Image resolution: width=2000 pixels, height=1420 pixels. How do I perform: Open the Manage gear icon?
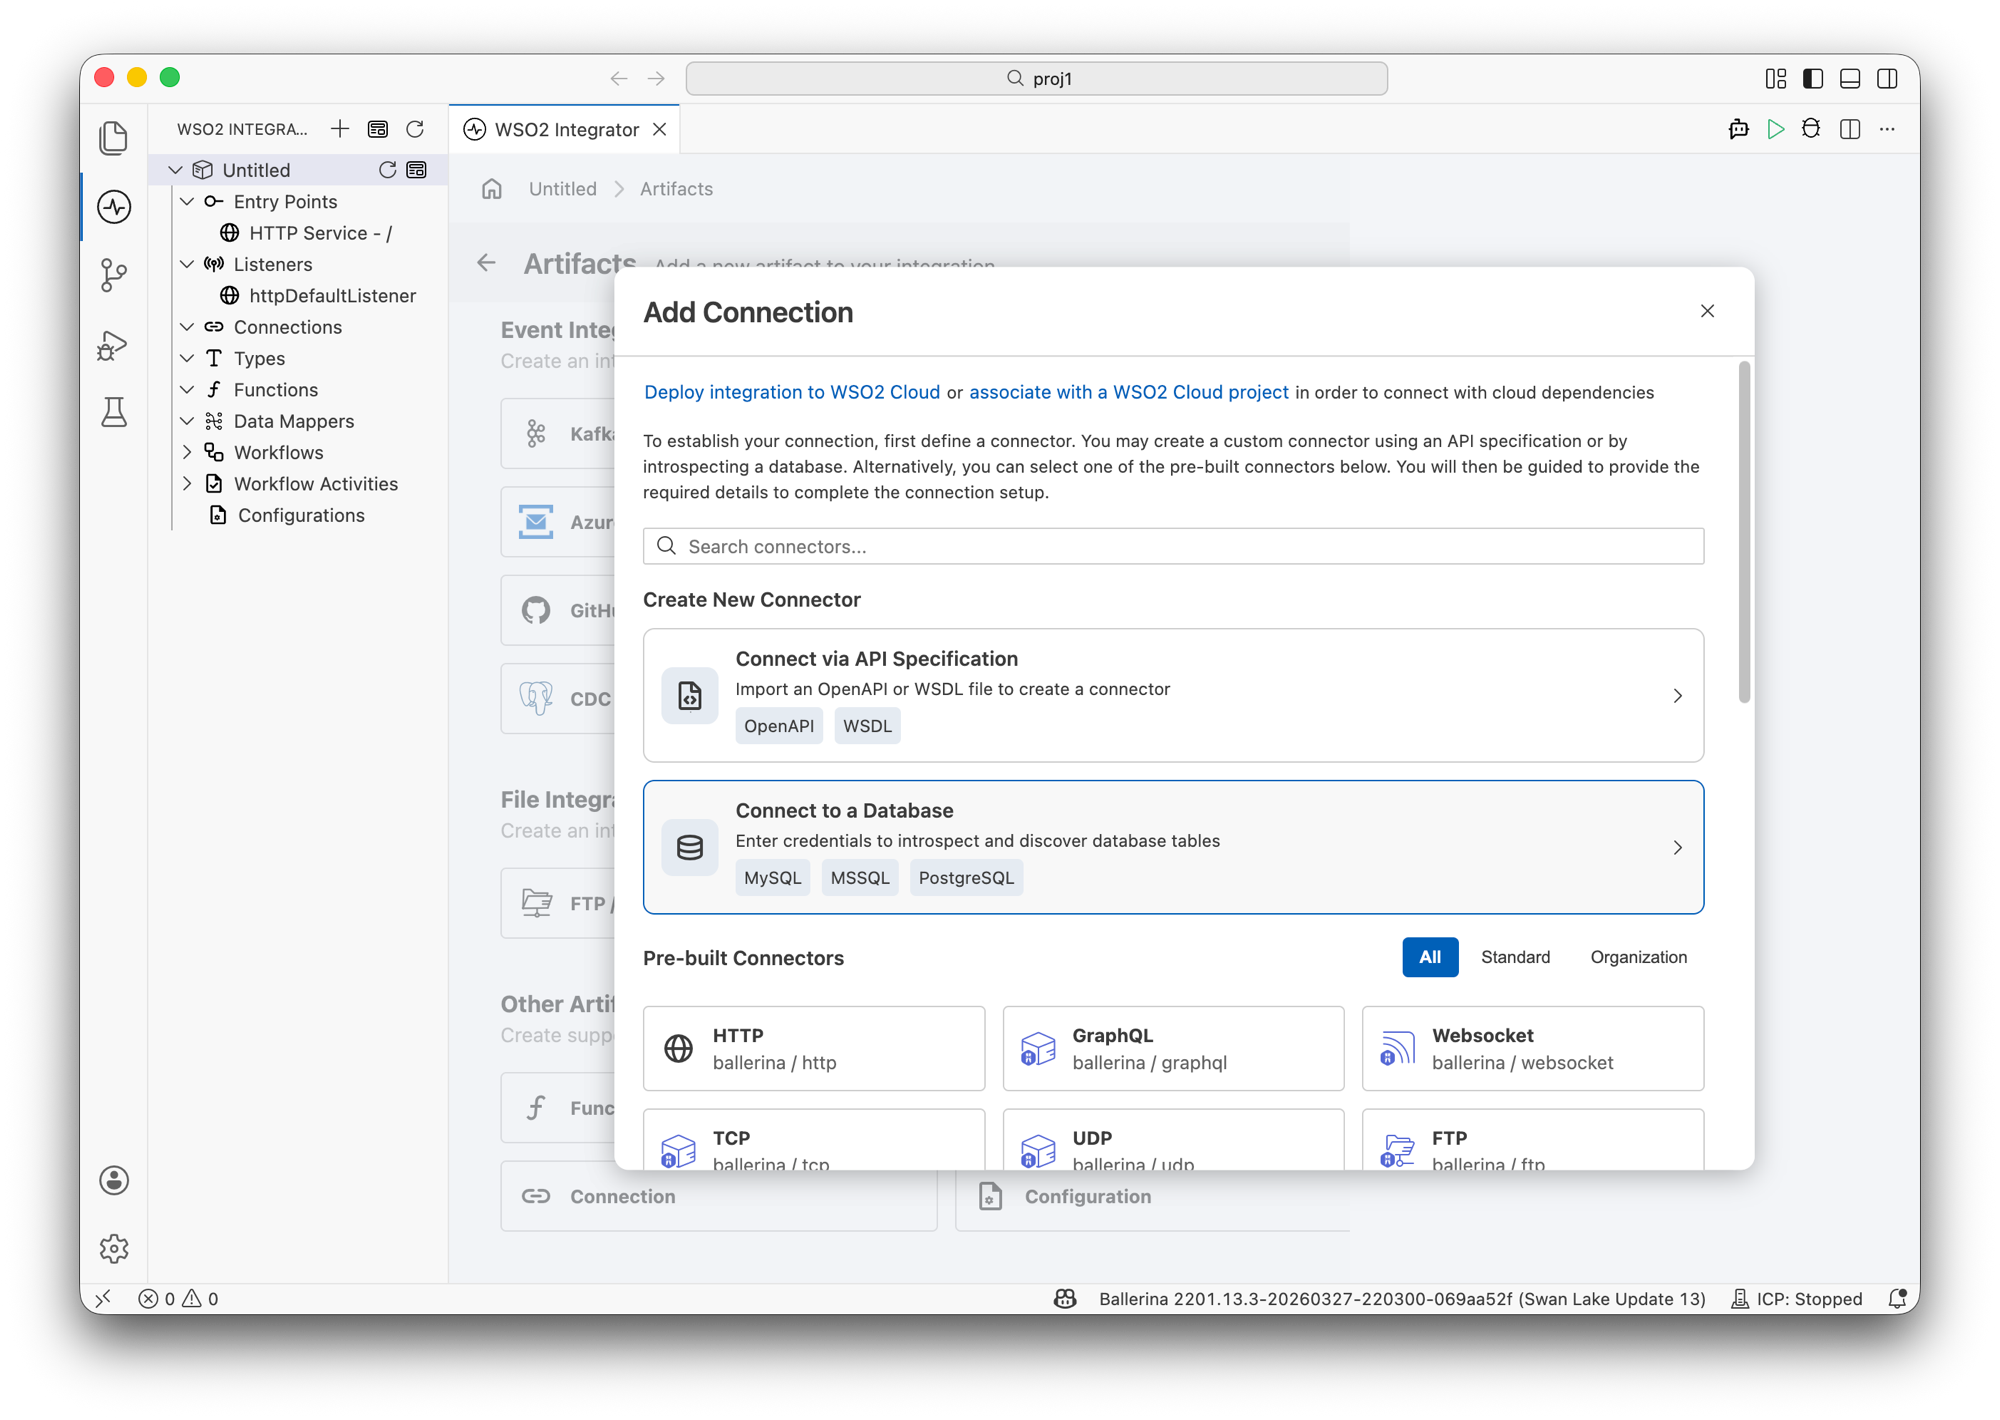coord(114,1248)
